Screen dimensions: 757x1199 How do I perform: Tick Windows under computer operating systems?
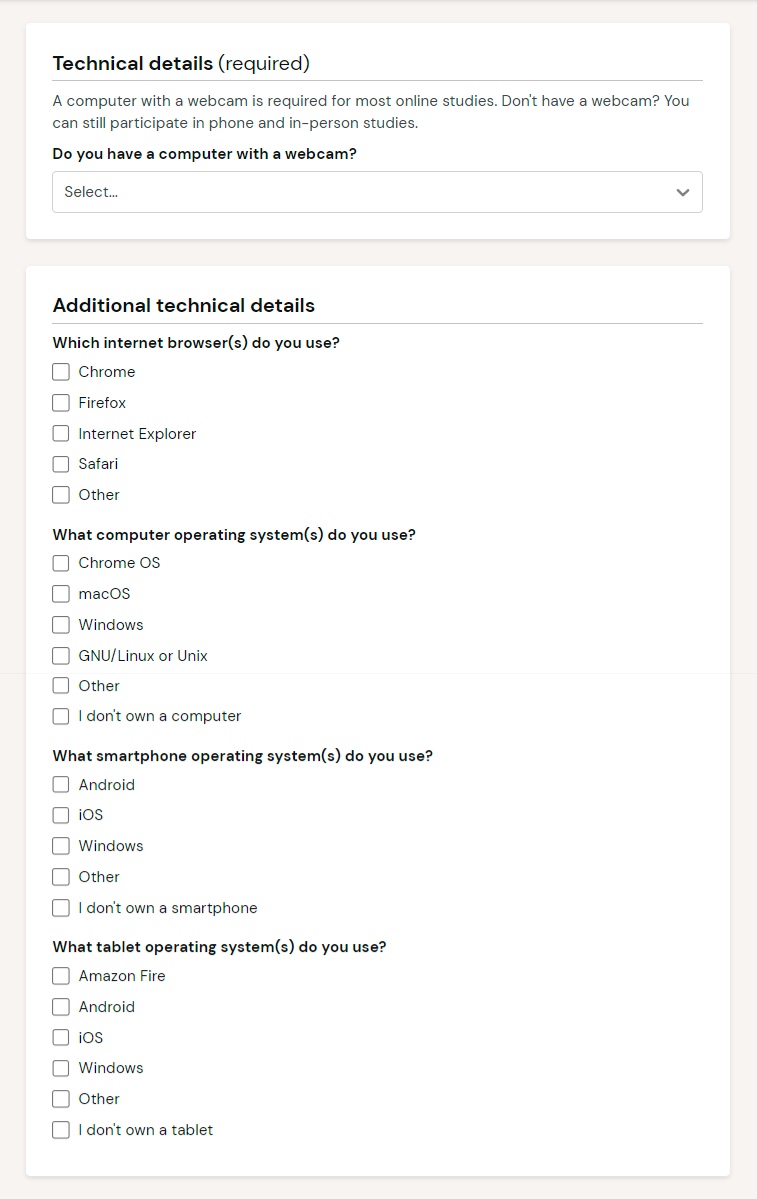click(61, 625)
